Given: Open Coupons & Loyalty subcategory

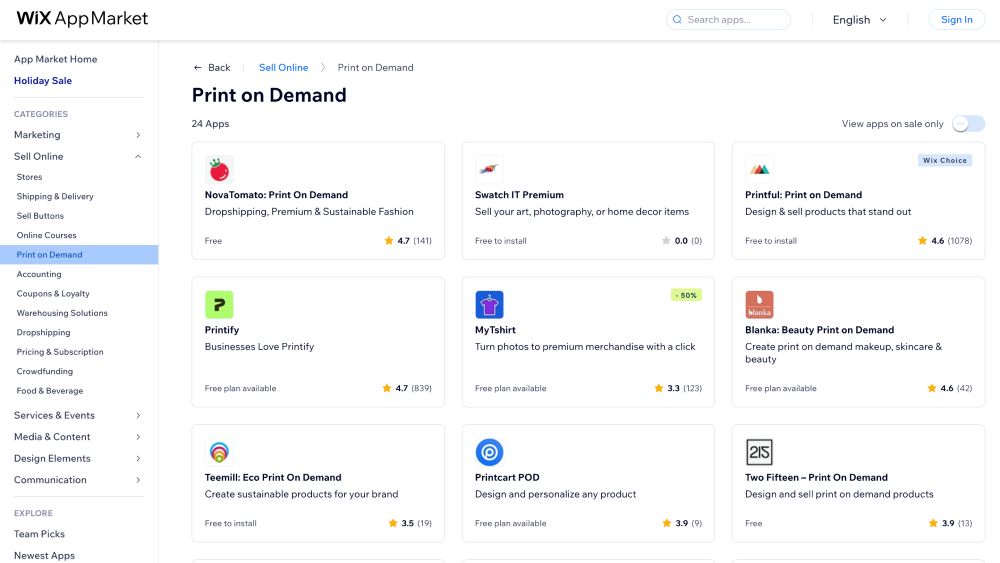Looking at the screenshot, I should tap(53, 293).
